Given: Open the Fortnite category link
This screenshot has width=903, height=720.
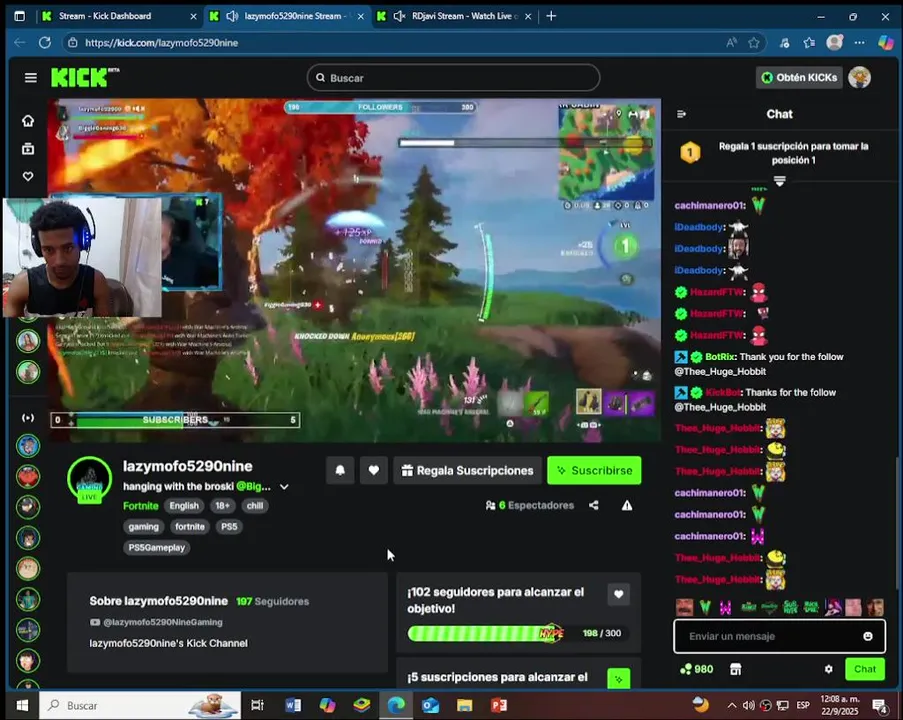Looking at the screenshot, I should point(141,506).
